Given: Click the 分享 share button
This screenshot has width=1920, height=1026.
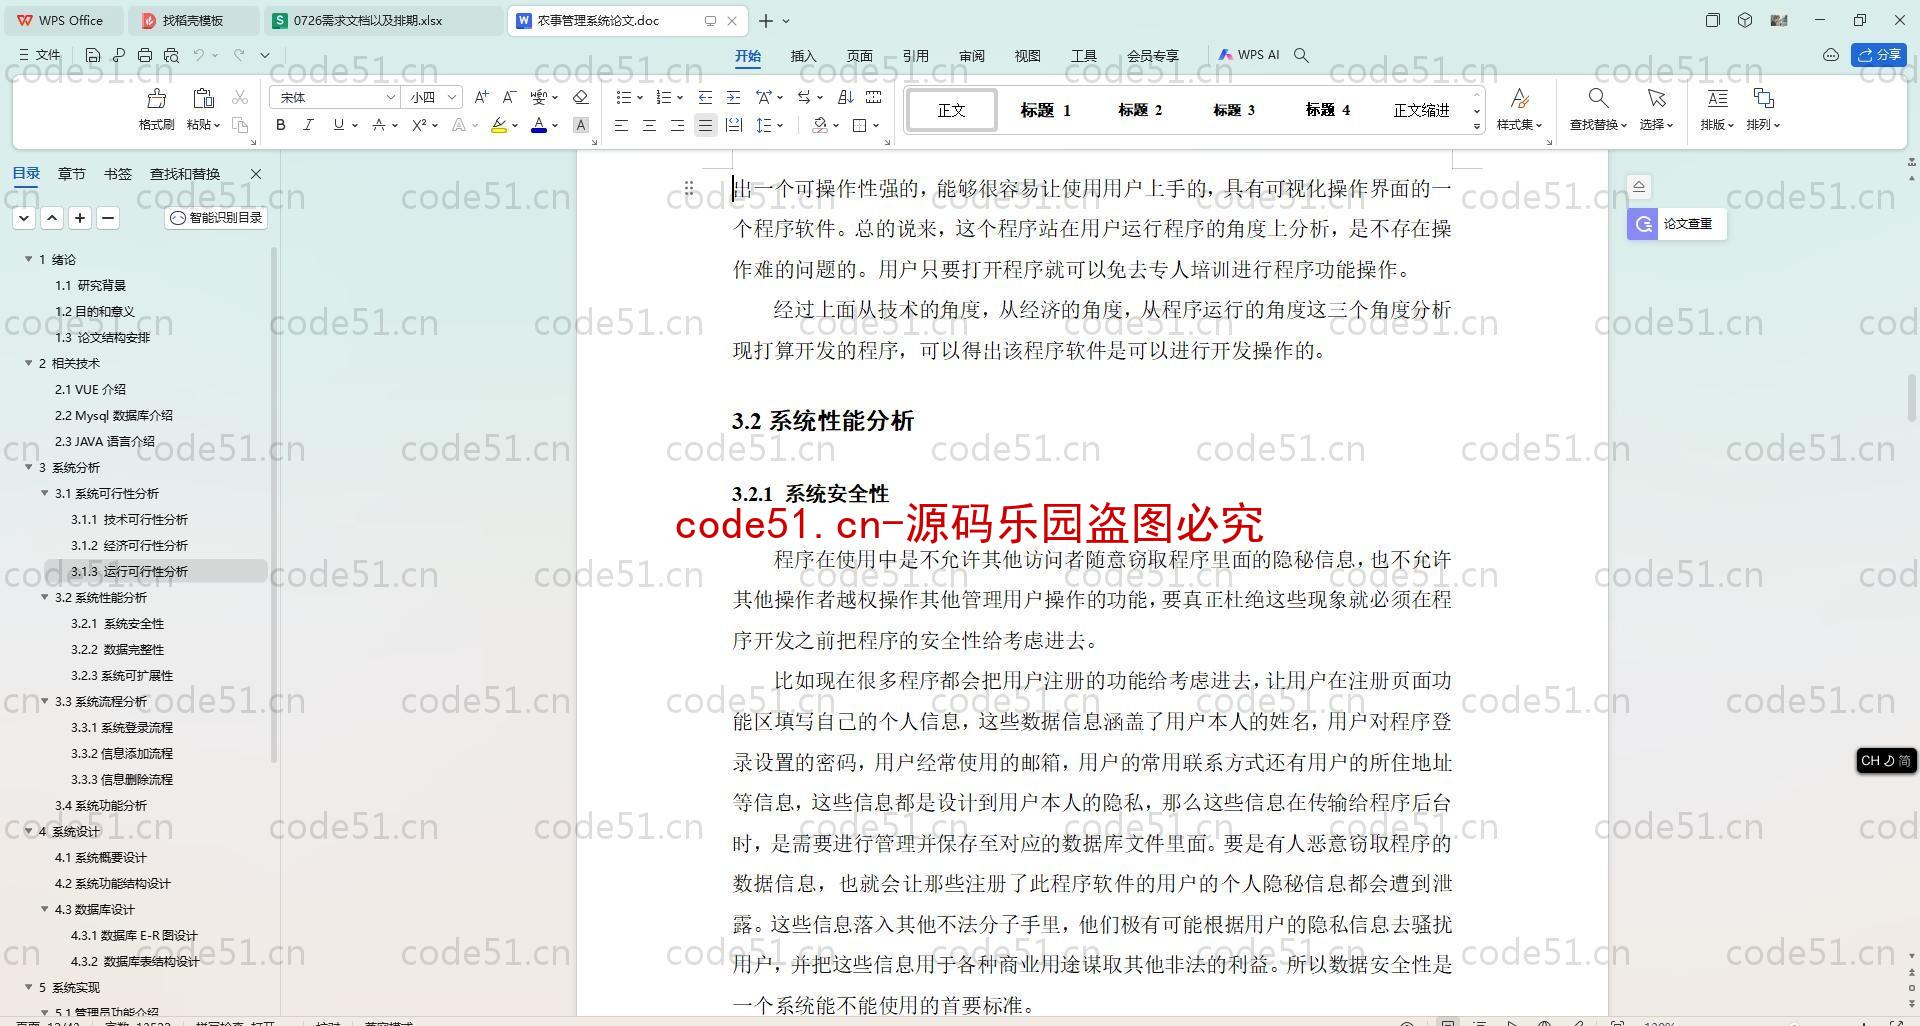Looking at the screenshot, I should 1879,55.
